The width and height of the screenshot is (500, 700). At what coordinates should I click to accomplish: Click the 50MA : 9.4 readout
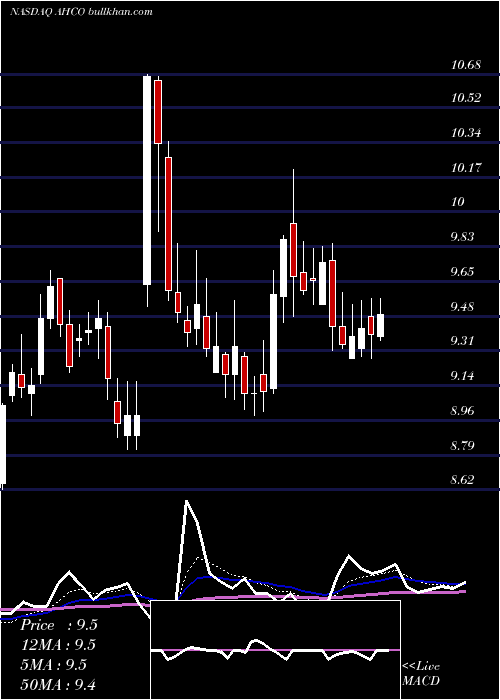click(58, 684)
